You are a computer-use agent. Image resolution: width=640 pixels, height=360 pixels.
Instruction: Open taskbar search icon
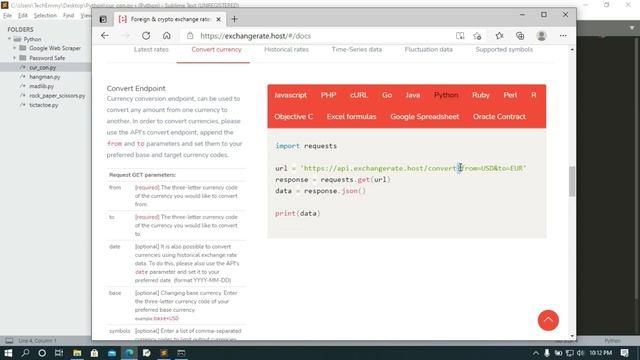25,353
